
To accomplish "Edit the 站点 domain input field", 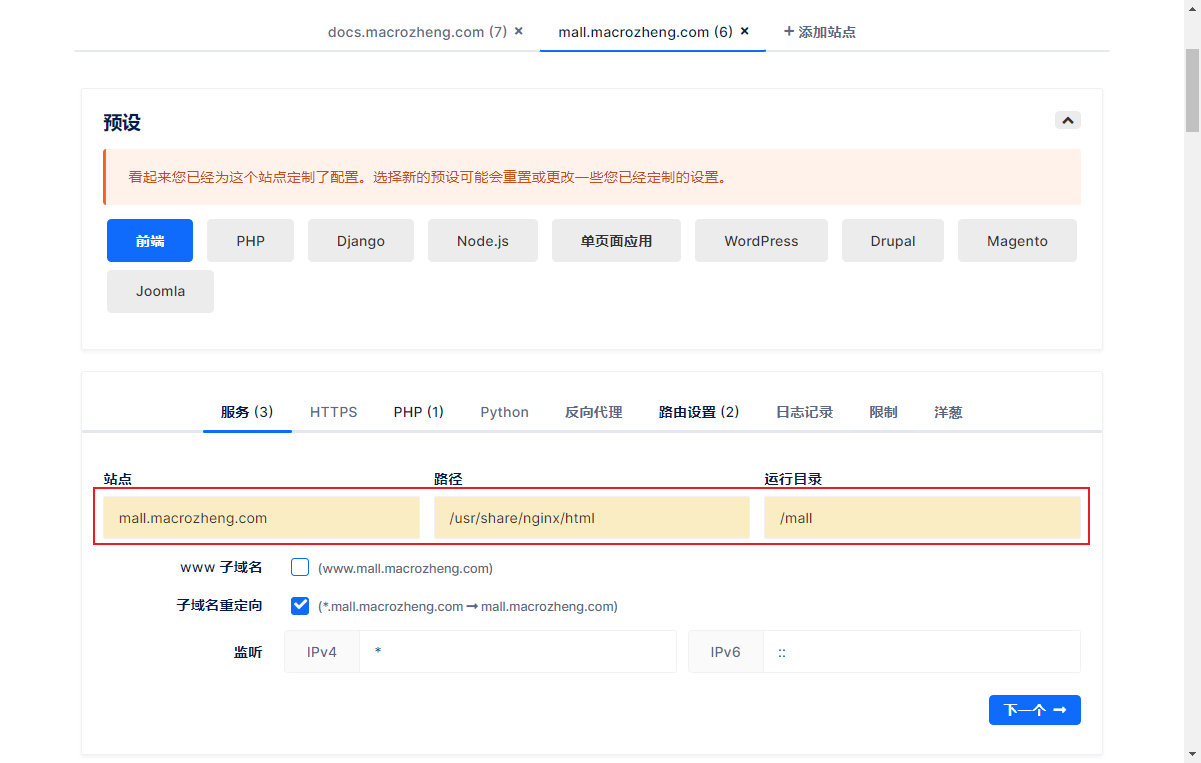I will coord(261,518).
